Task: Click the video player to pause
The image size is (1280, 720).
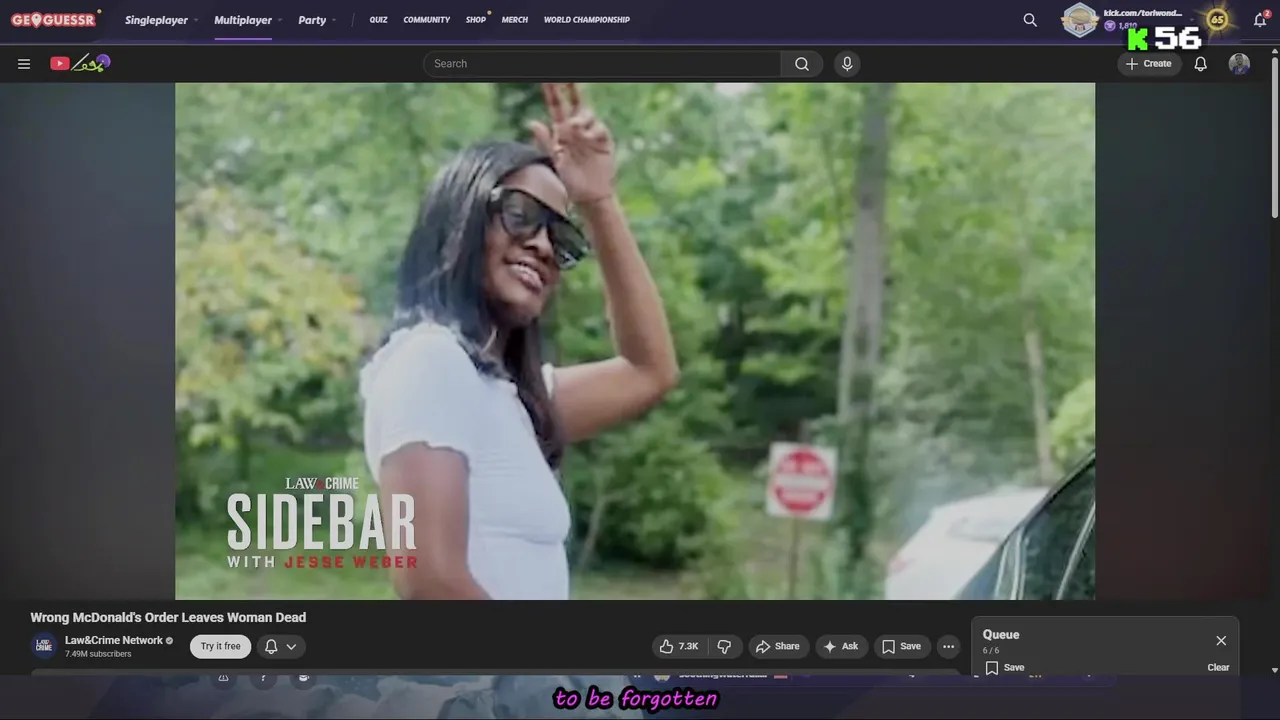Action: point(635,341)
